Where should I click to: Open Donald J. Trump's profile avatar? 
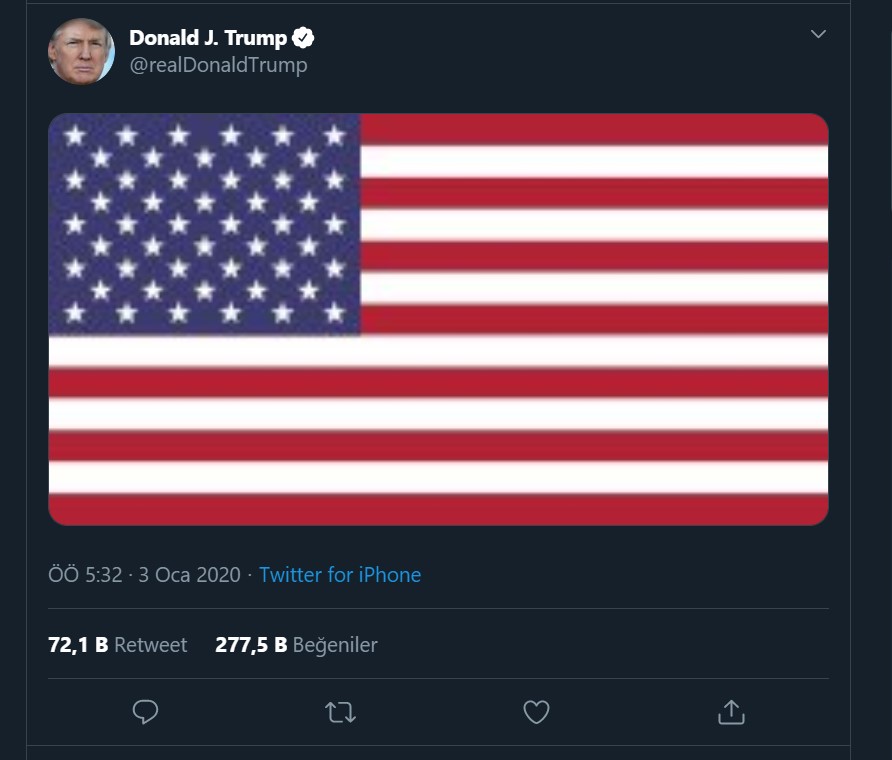coord(81,51)
